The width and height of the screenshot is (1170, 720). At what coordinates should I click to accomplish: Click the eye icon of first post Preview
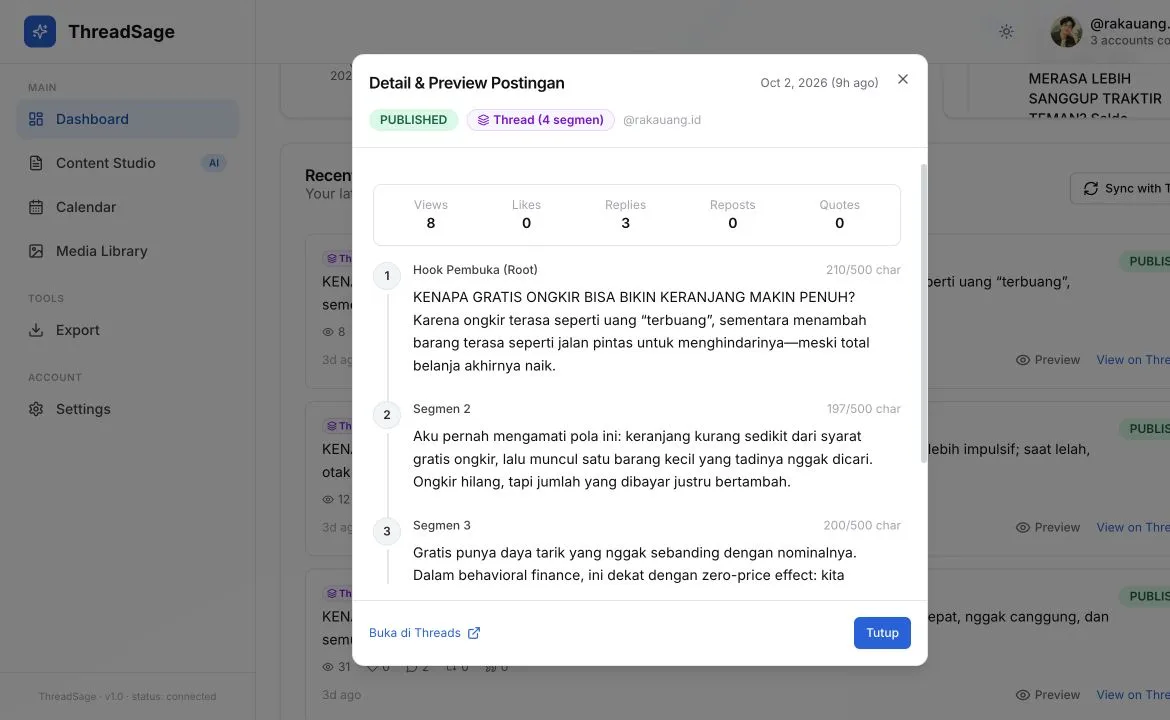coord(1023,360)
